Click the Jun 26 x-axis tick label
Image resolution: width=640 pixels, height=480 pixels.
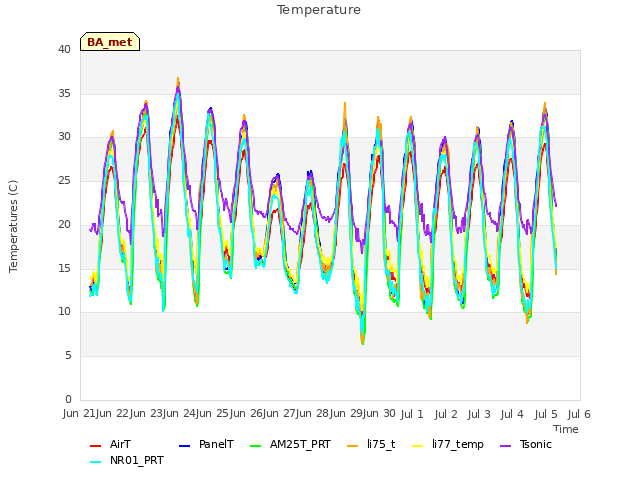pos(247,413)
